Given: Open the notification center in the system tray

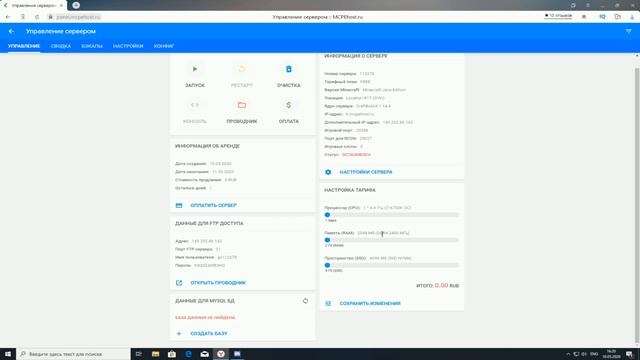Looking at the screenshot, I should click(x=629, y=354).
